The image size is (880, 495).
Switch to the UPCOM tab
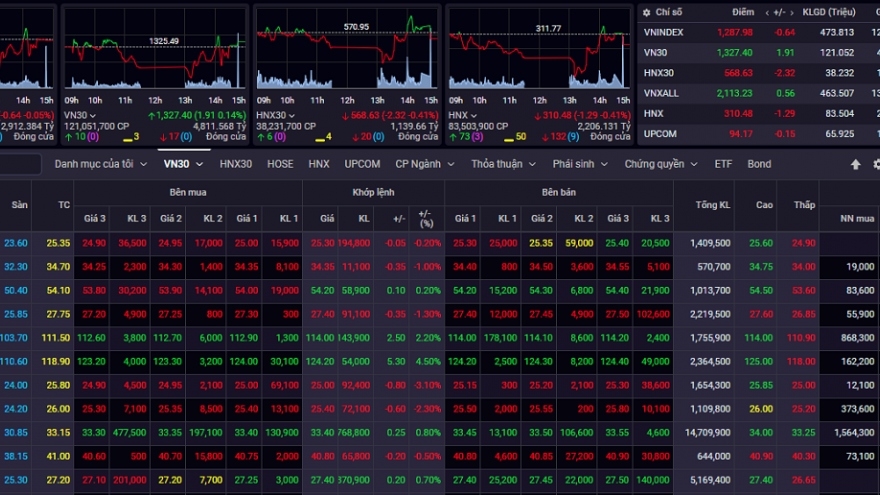pos(362,164)
